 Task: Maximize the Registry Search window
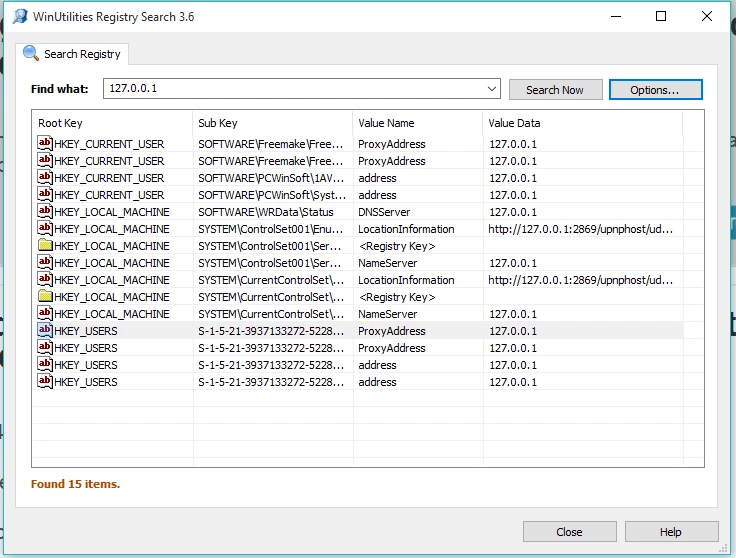point(661,16)
